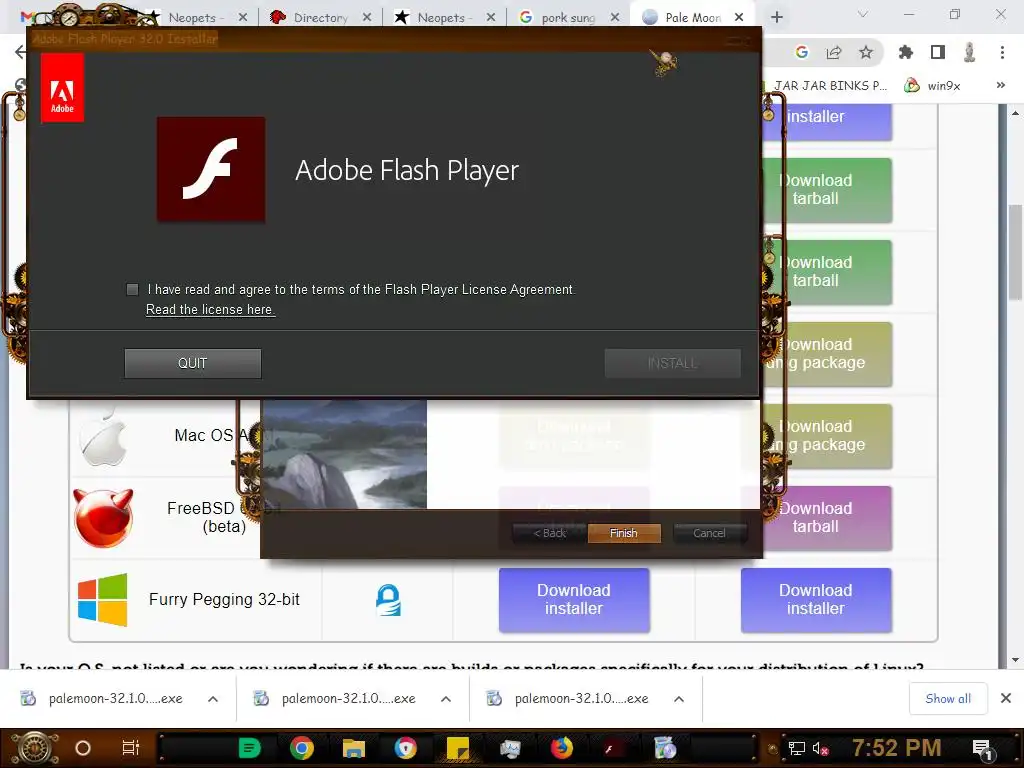The image size is (1024, 768).
Task: Click the greyed-out INSTALL button
Action: click(x=672, y=363)
